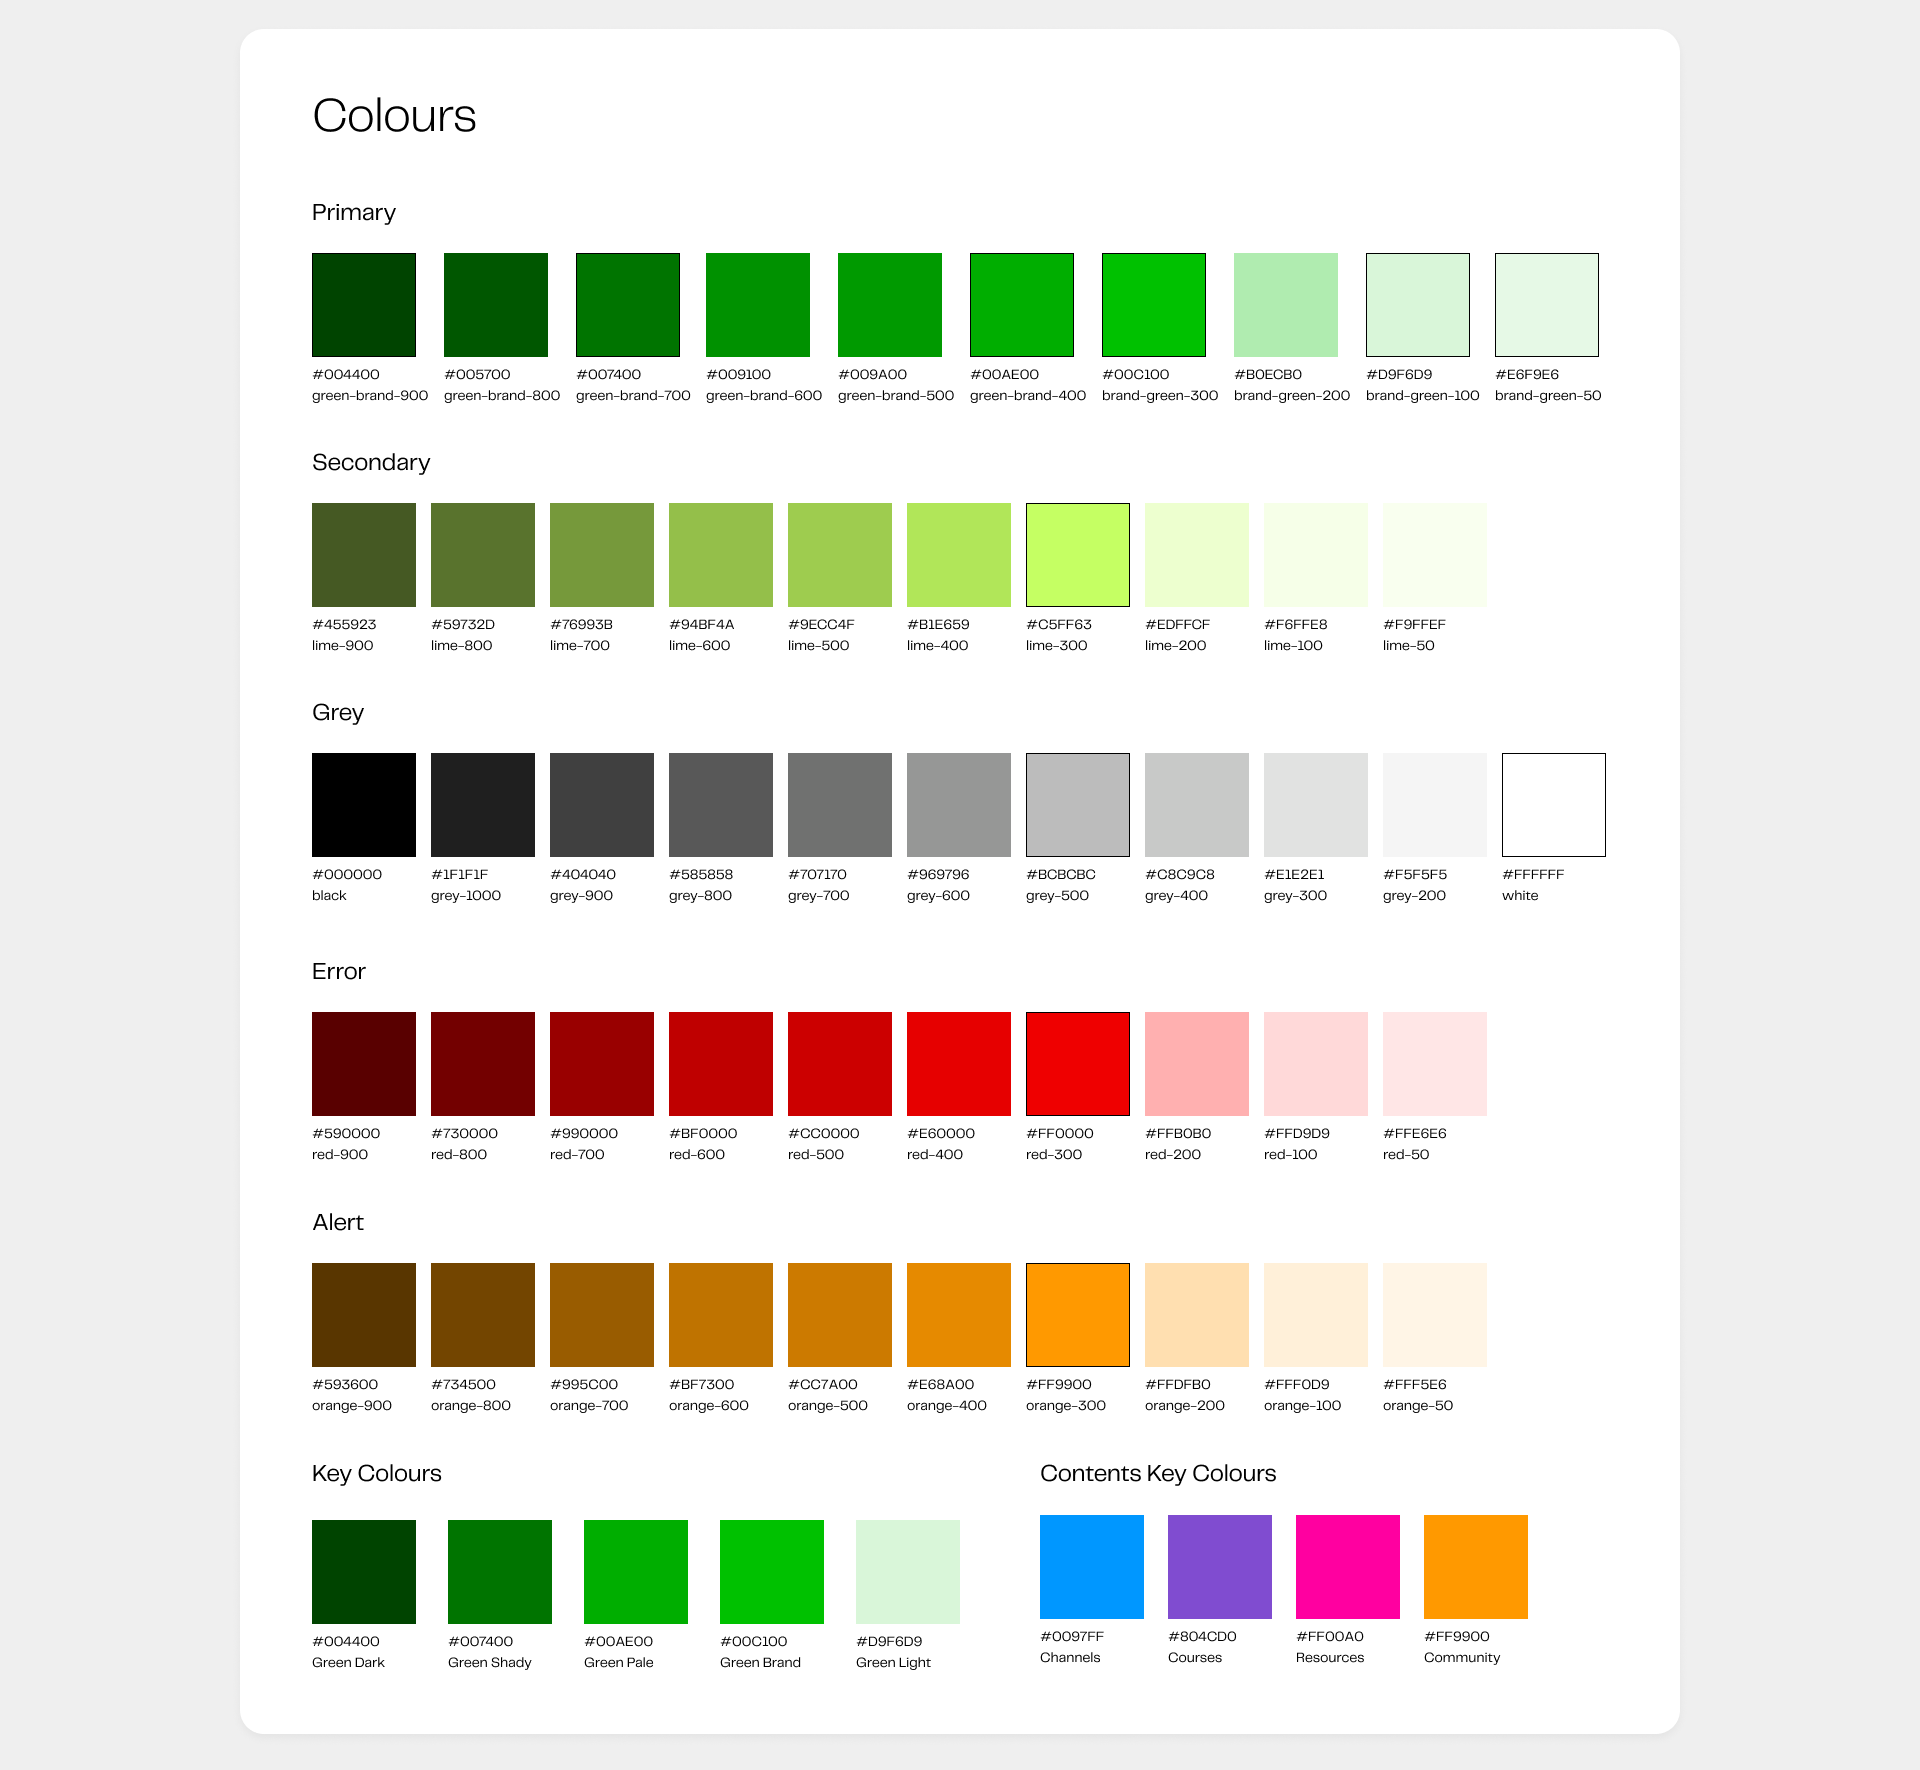The image size is (1920, 1770).
Task: Choose the Courses purple #804CD0 swatch
Action: (1220, 1567)
